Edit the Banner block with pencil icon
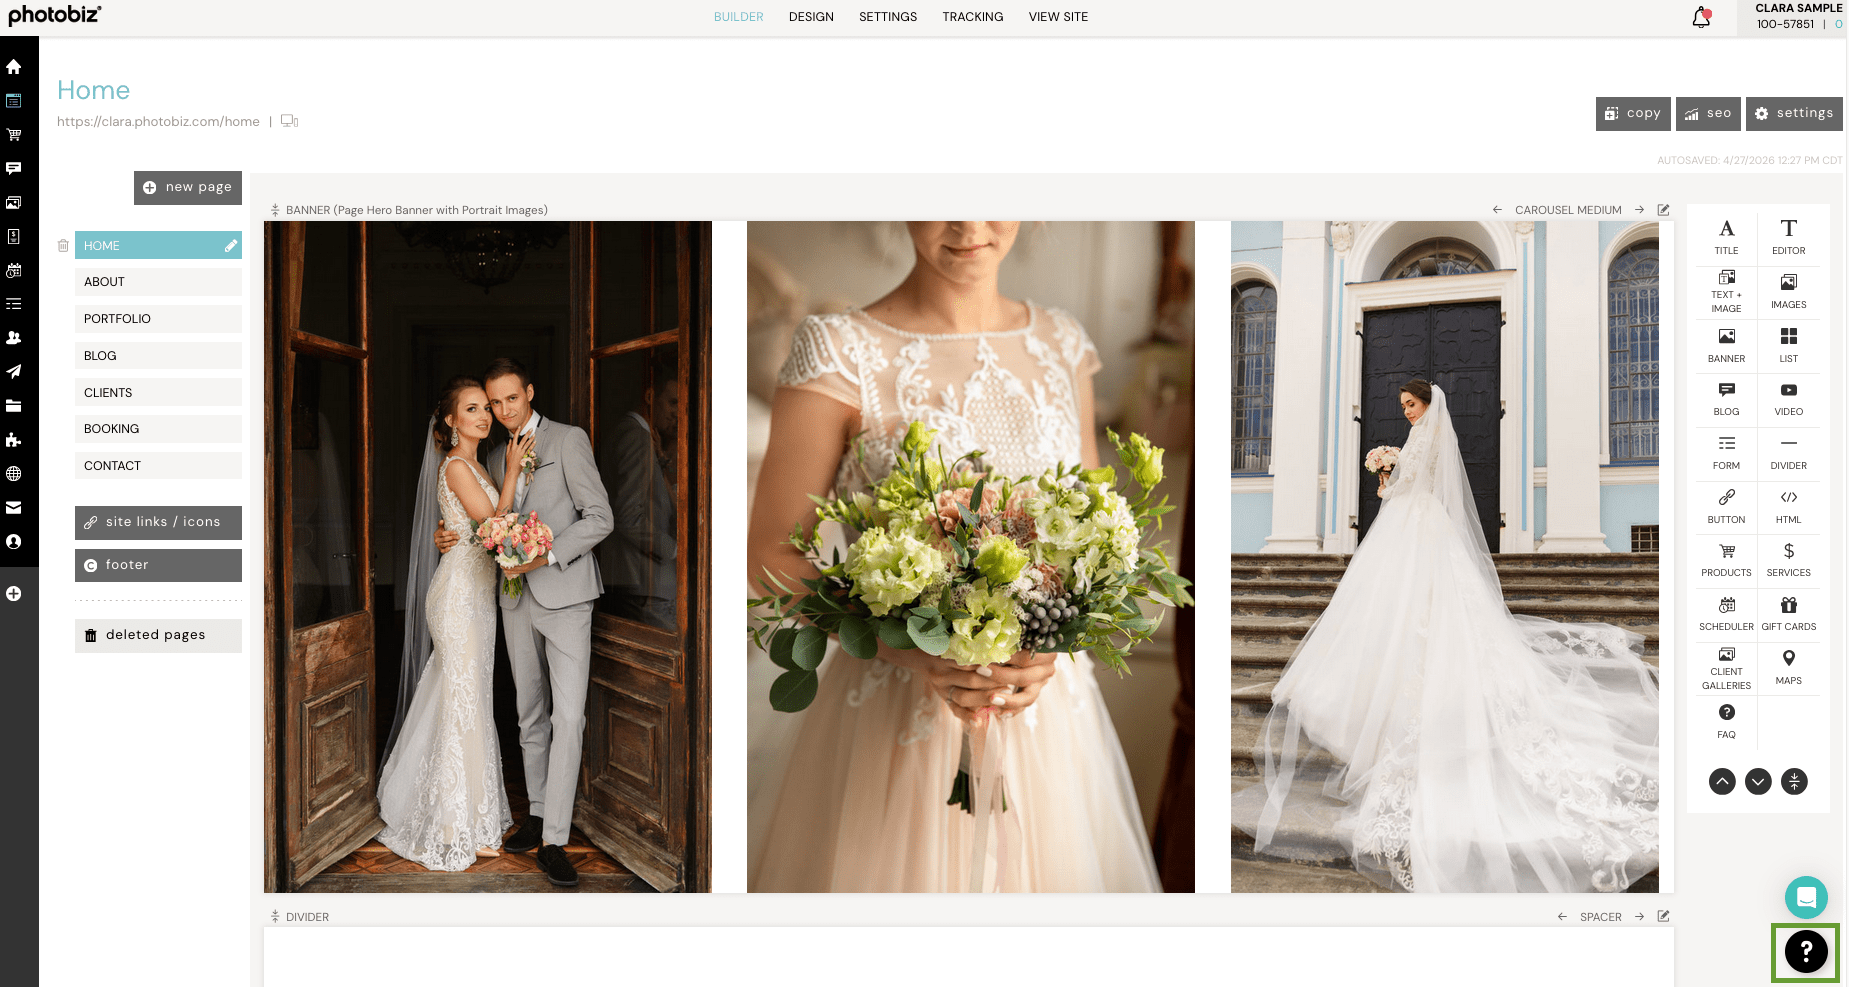 (x=1663, y=210)
